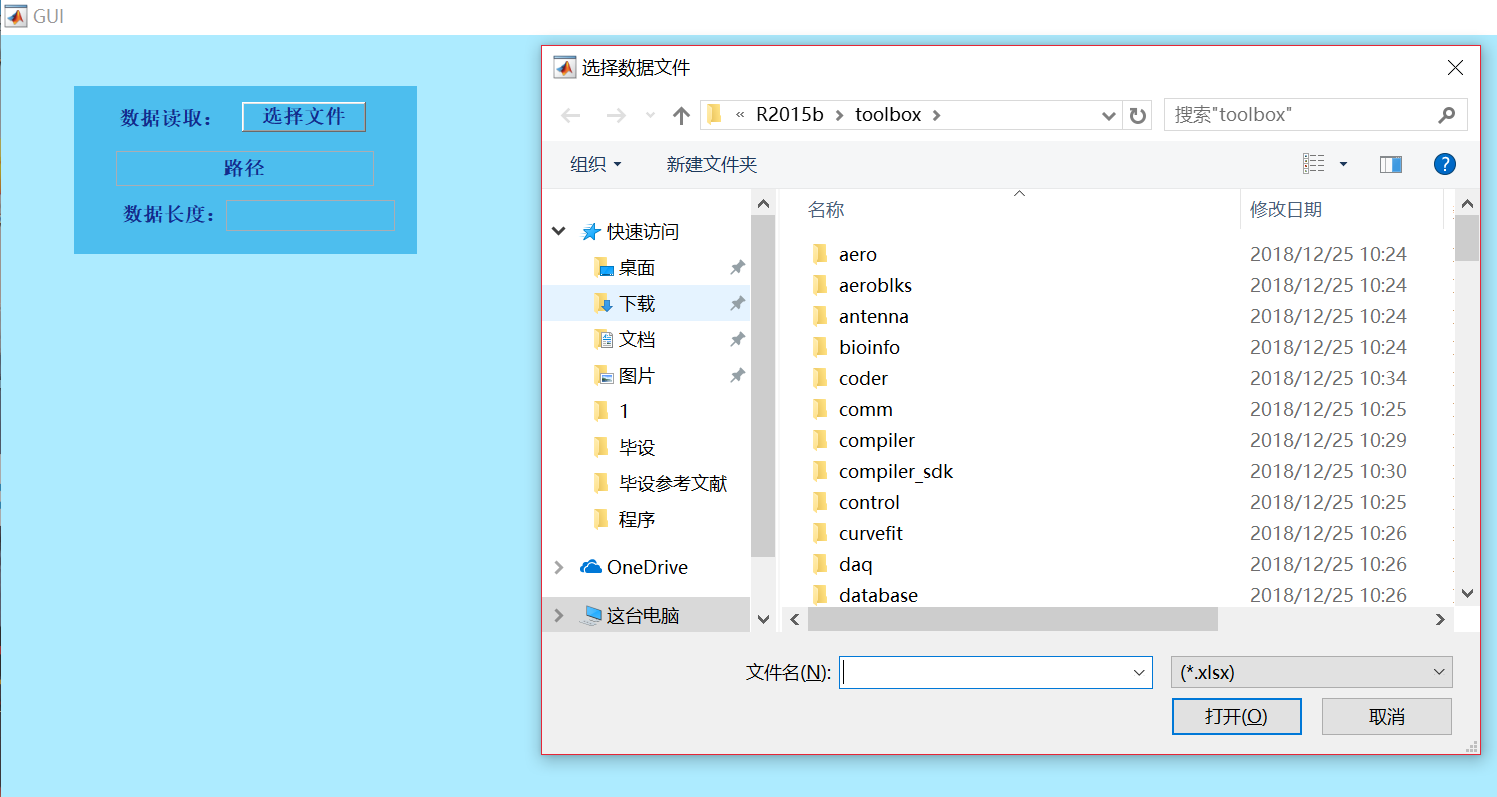
Task: Select the aeroblks folder
Action: tap(875, 286)
